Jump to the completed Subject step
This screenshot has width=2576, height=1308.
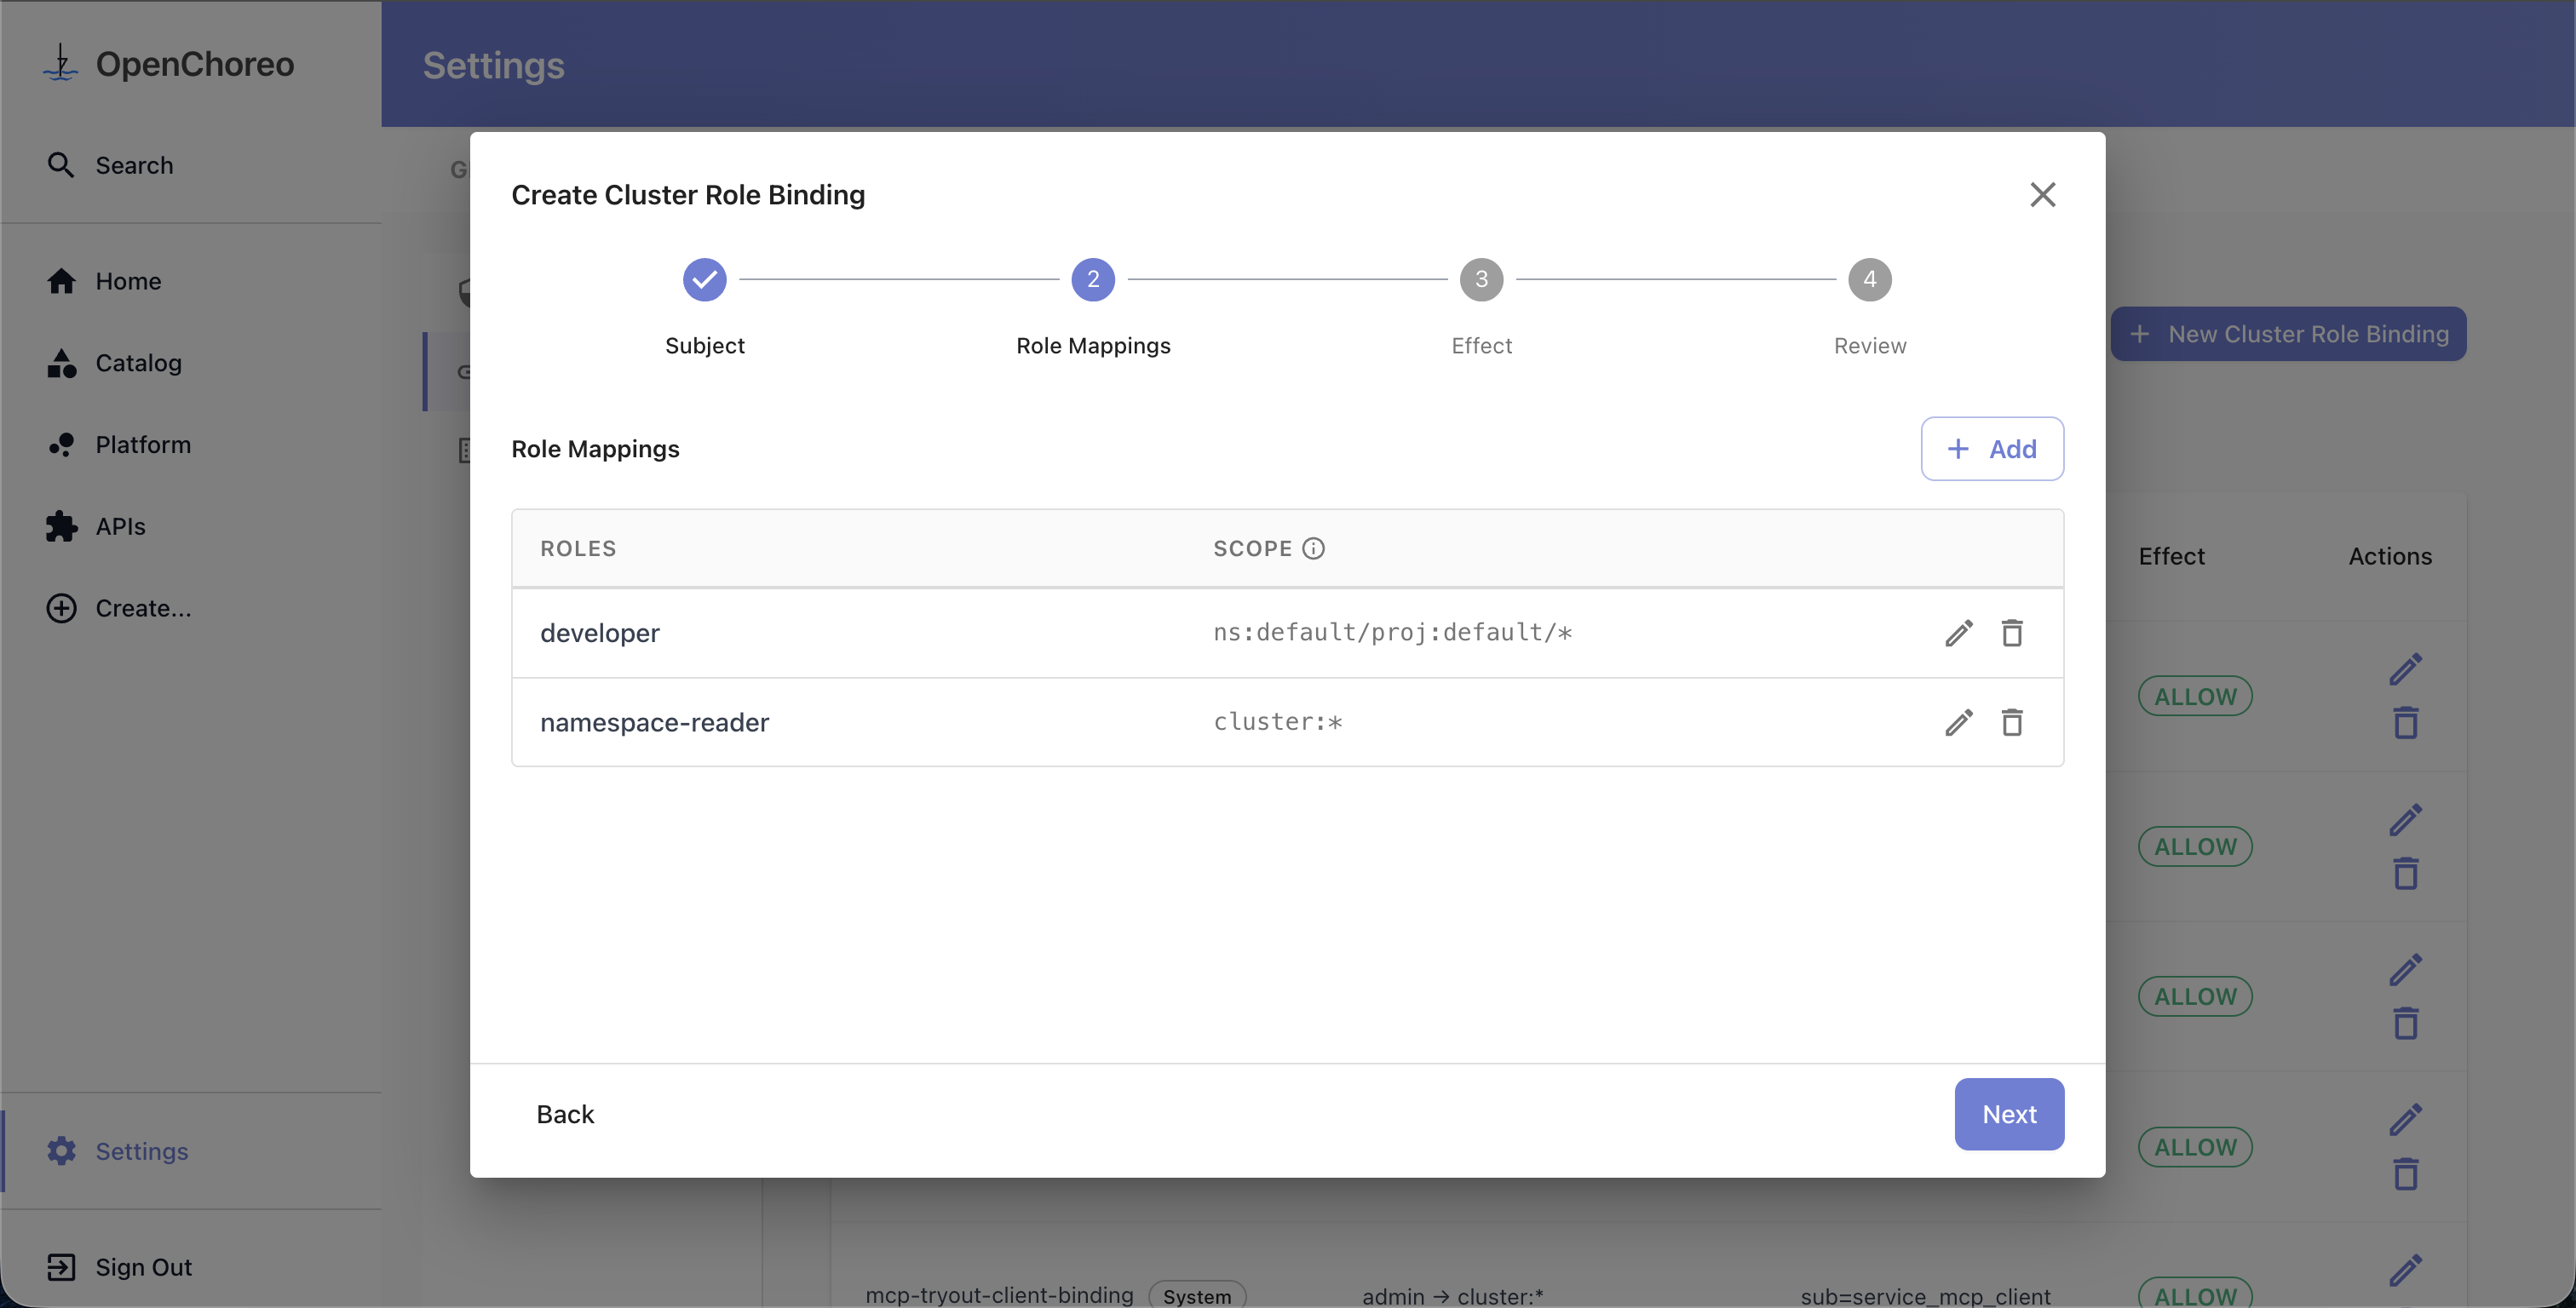pos(704,280)
